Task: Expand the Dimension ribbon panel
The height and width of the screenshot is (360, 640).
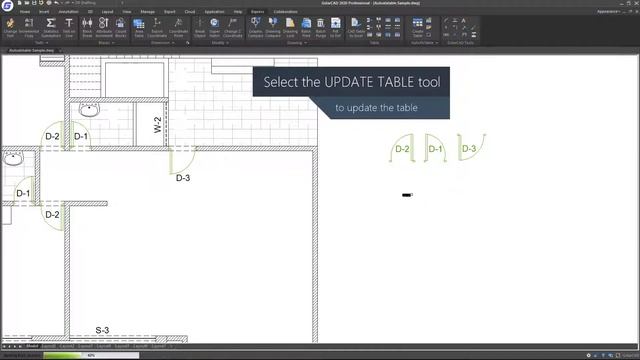Action: (162, 42)
